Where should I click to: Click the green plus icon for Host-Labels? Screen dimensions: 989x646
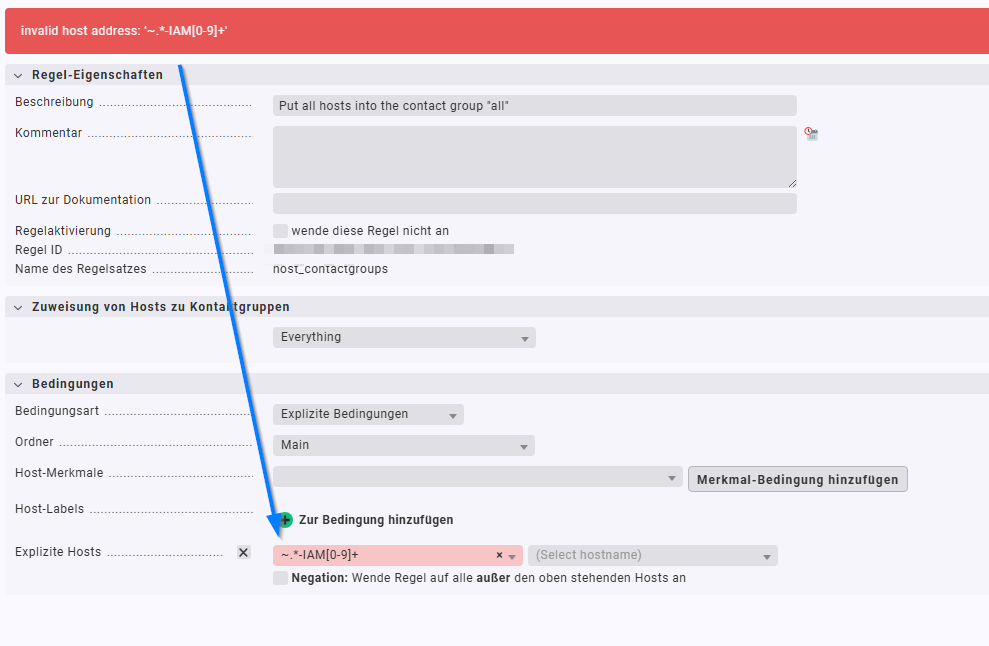point(285,520)
